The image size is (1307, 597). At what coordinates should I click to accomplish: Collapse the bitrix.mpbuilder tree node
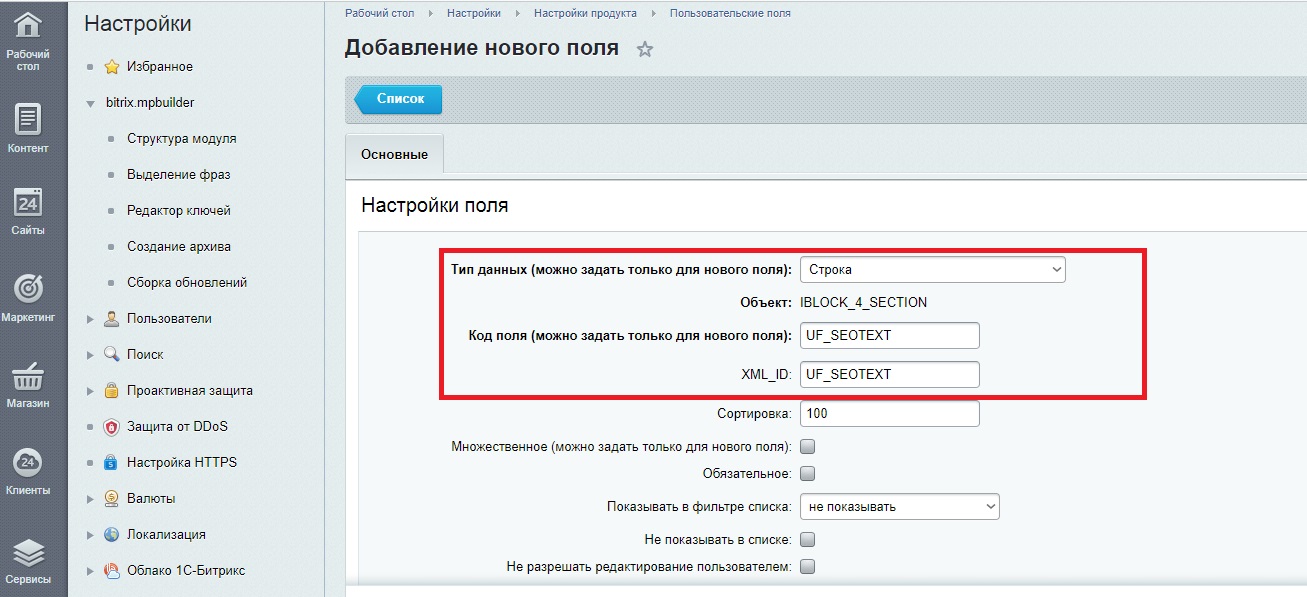tap(91, 103)
